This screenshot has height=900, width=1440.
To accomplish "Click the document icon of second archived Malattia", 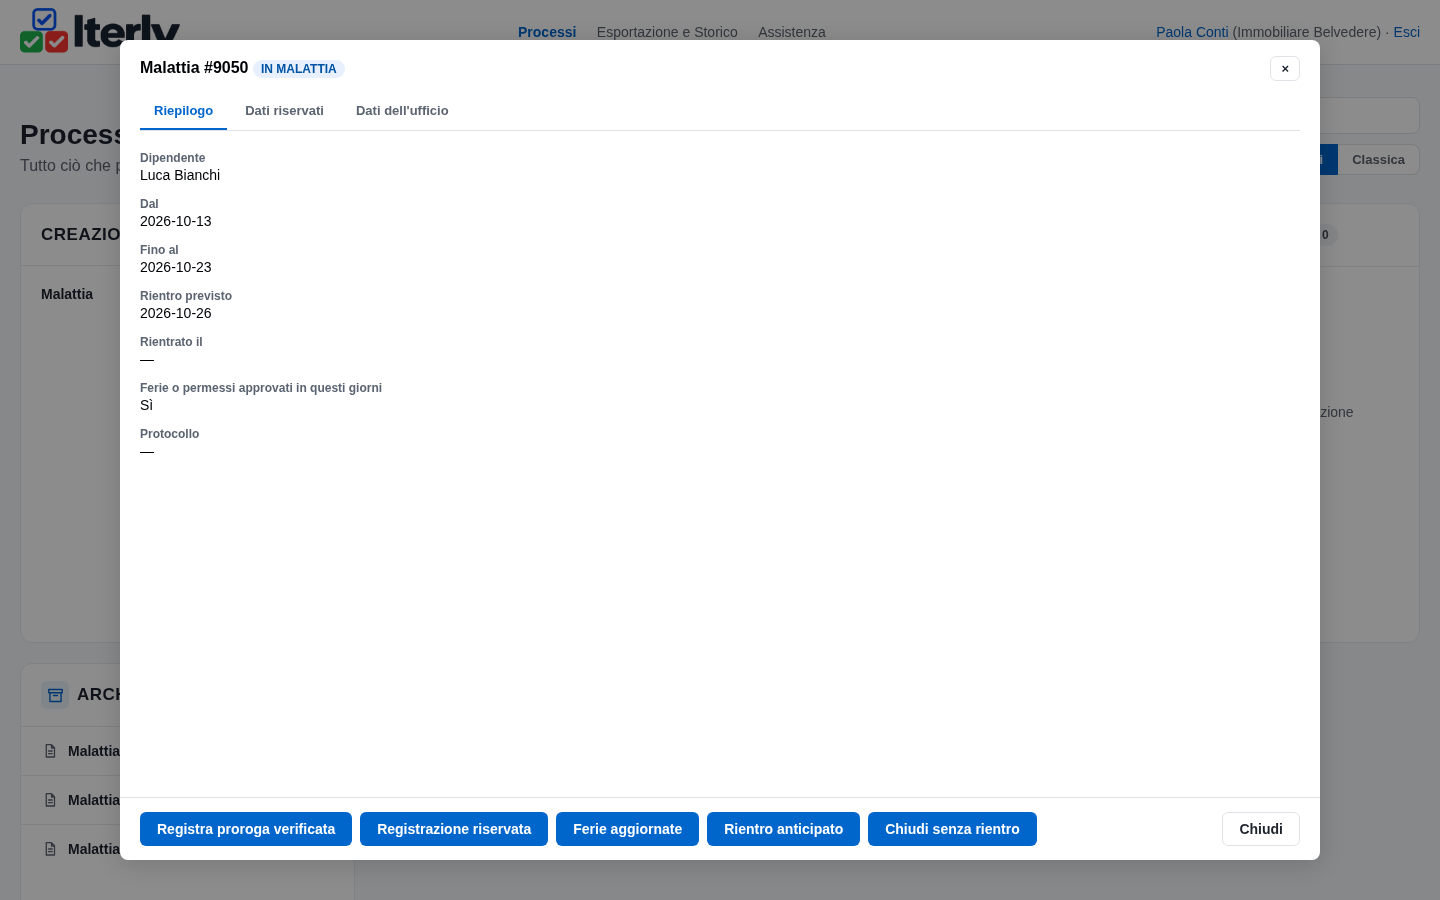I will click(x=50, y=800).
